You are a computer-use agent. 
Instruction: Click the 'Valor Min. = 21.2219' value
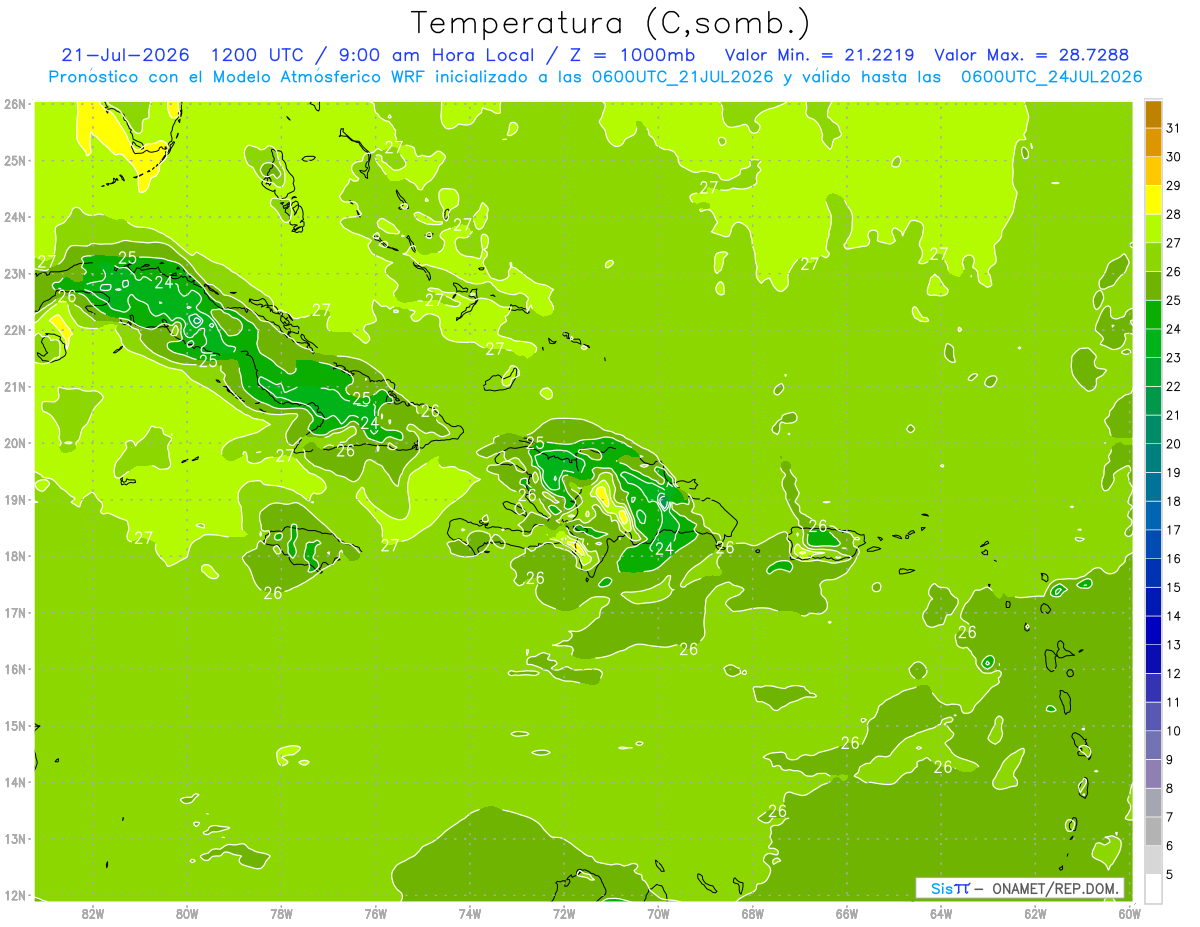point(819,55)
